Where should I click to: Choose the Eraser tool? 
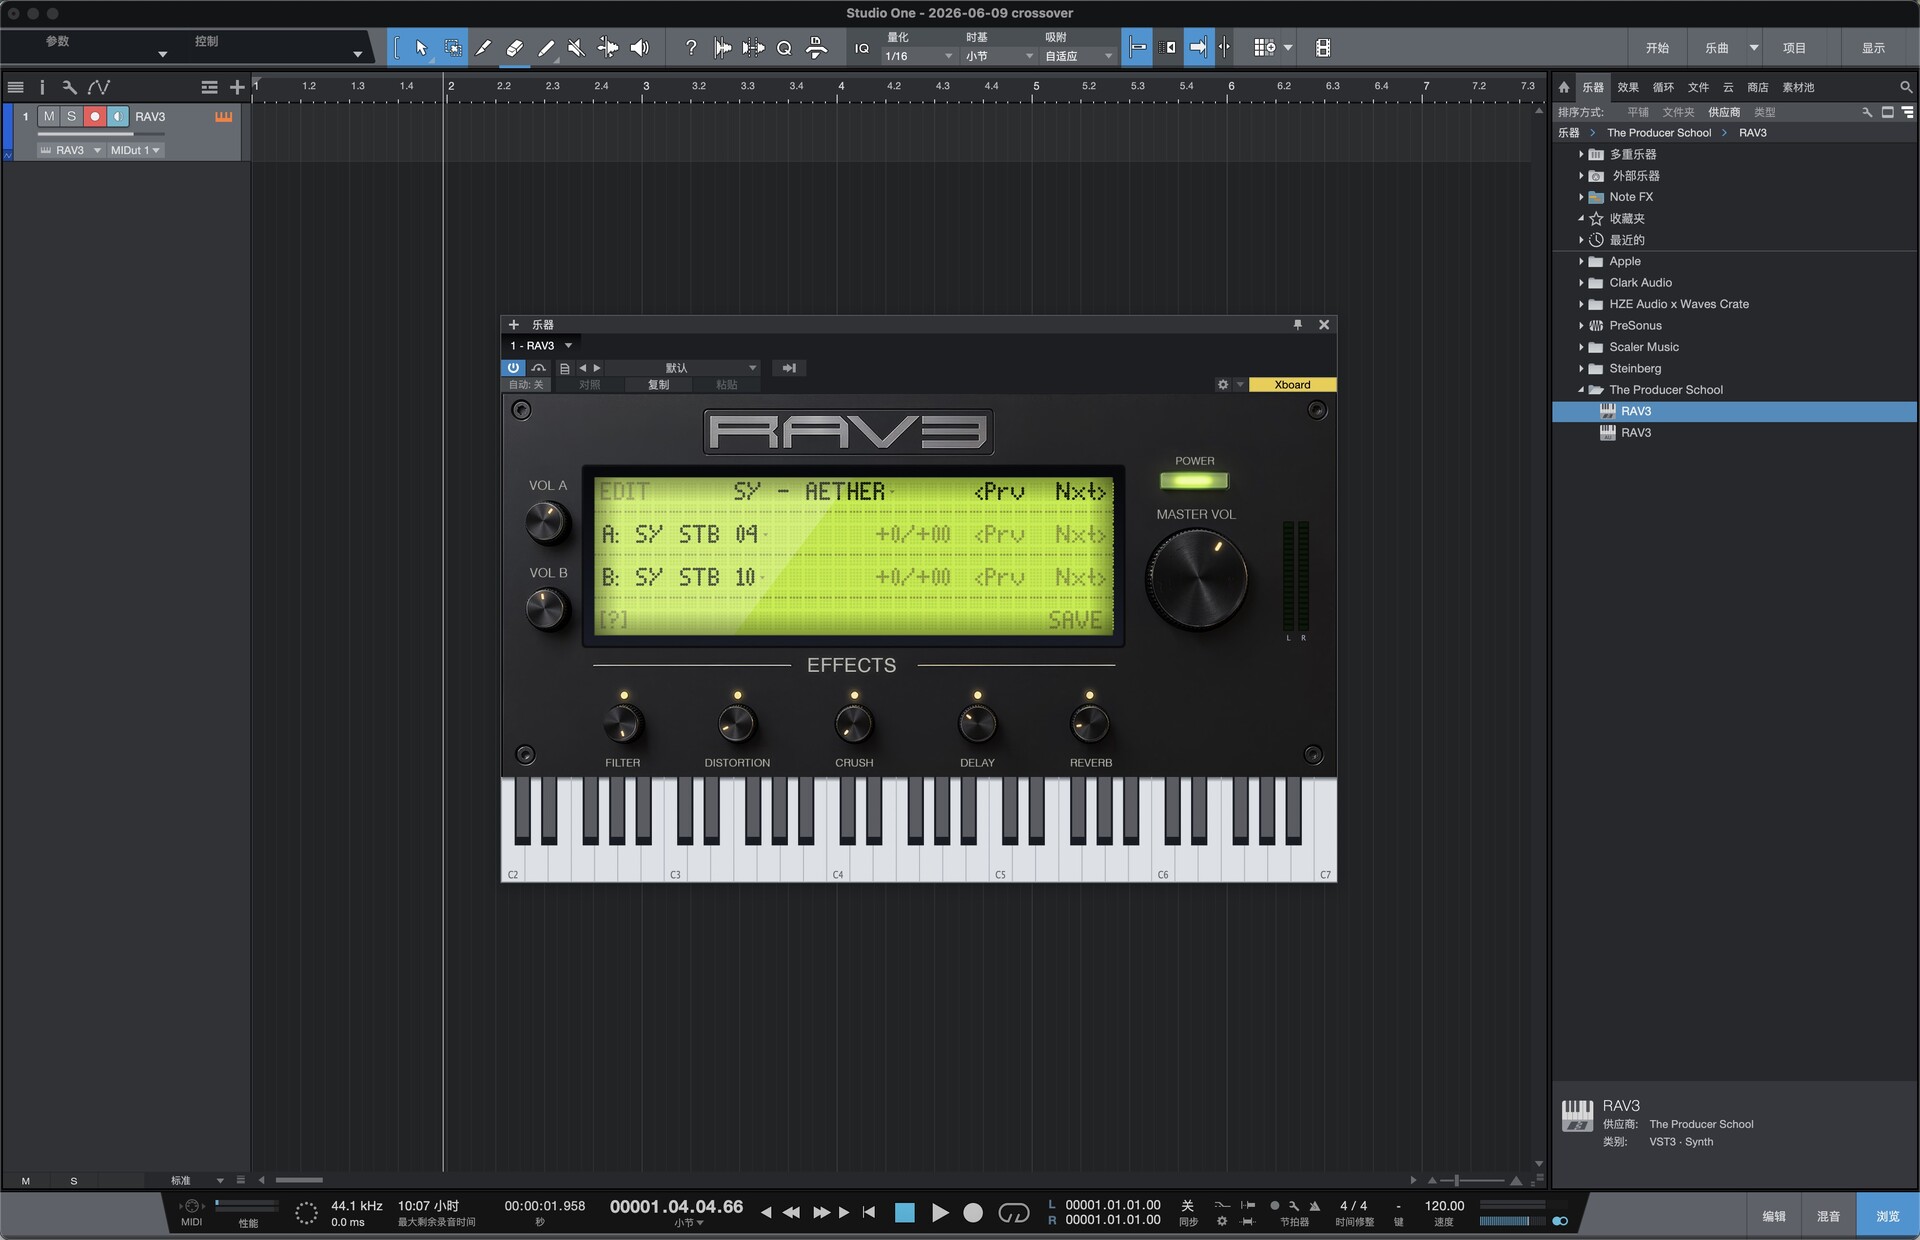click(x=514, y=48)
